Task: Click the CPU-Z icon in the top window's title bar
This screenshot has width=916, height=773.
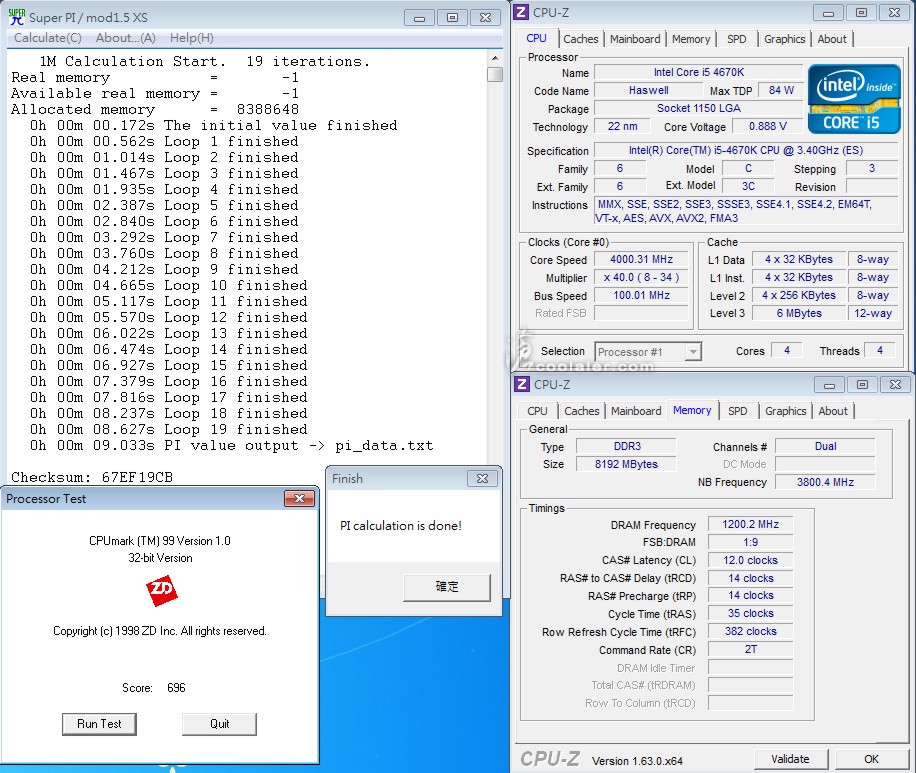Action: point(521,12)
